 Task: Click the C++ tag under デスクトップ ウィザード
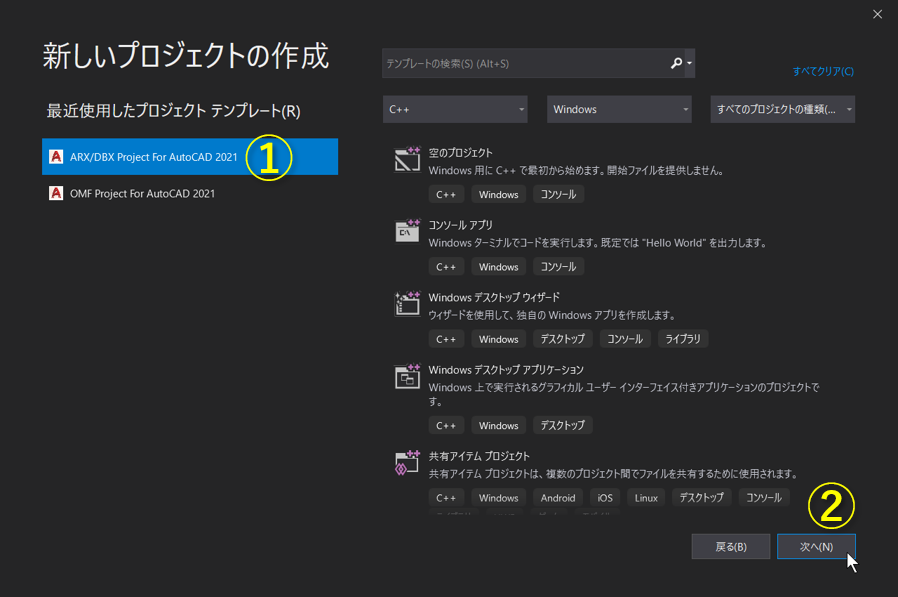pos(446,339)
